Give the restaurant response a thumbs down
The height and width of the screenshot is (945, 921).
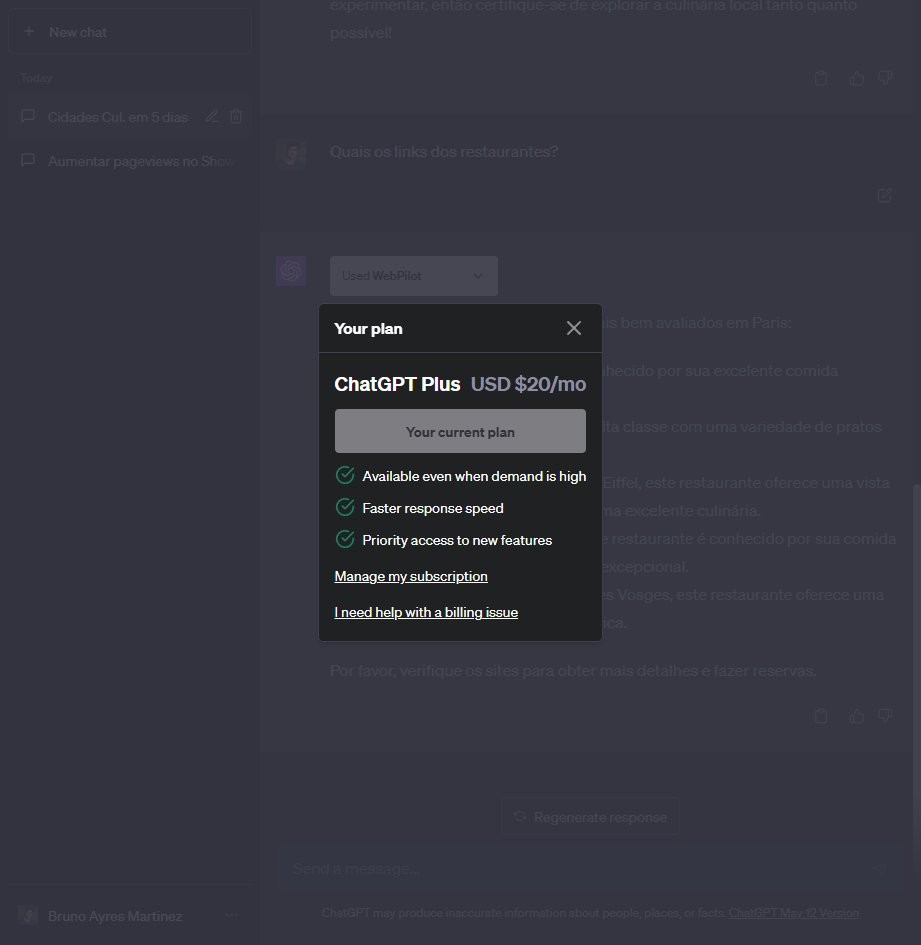(x=884, y=716)
